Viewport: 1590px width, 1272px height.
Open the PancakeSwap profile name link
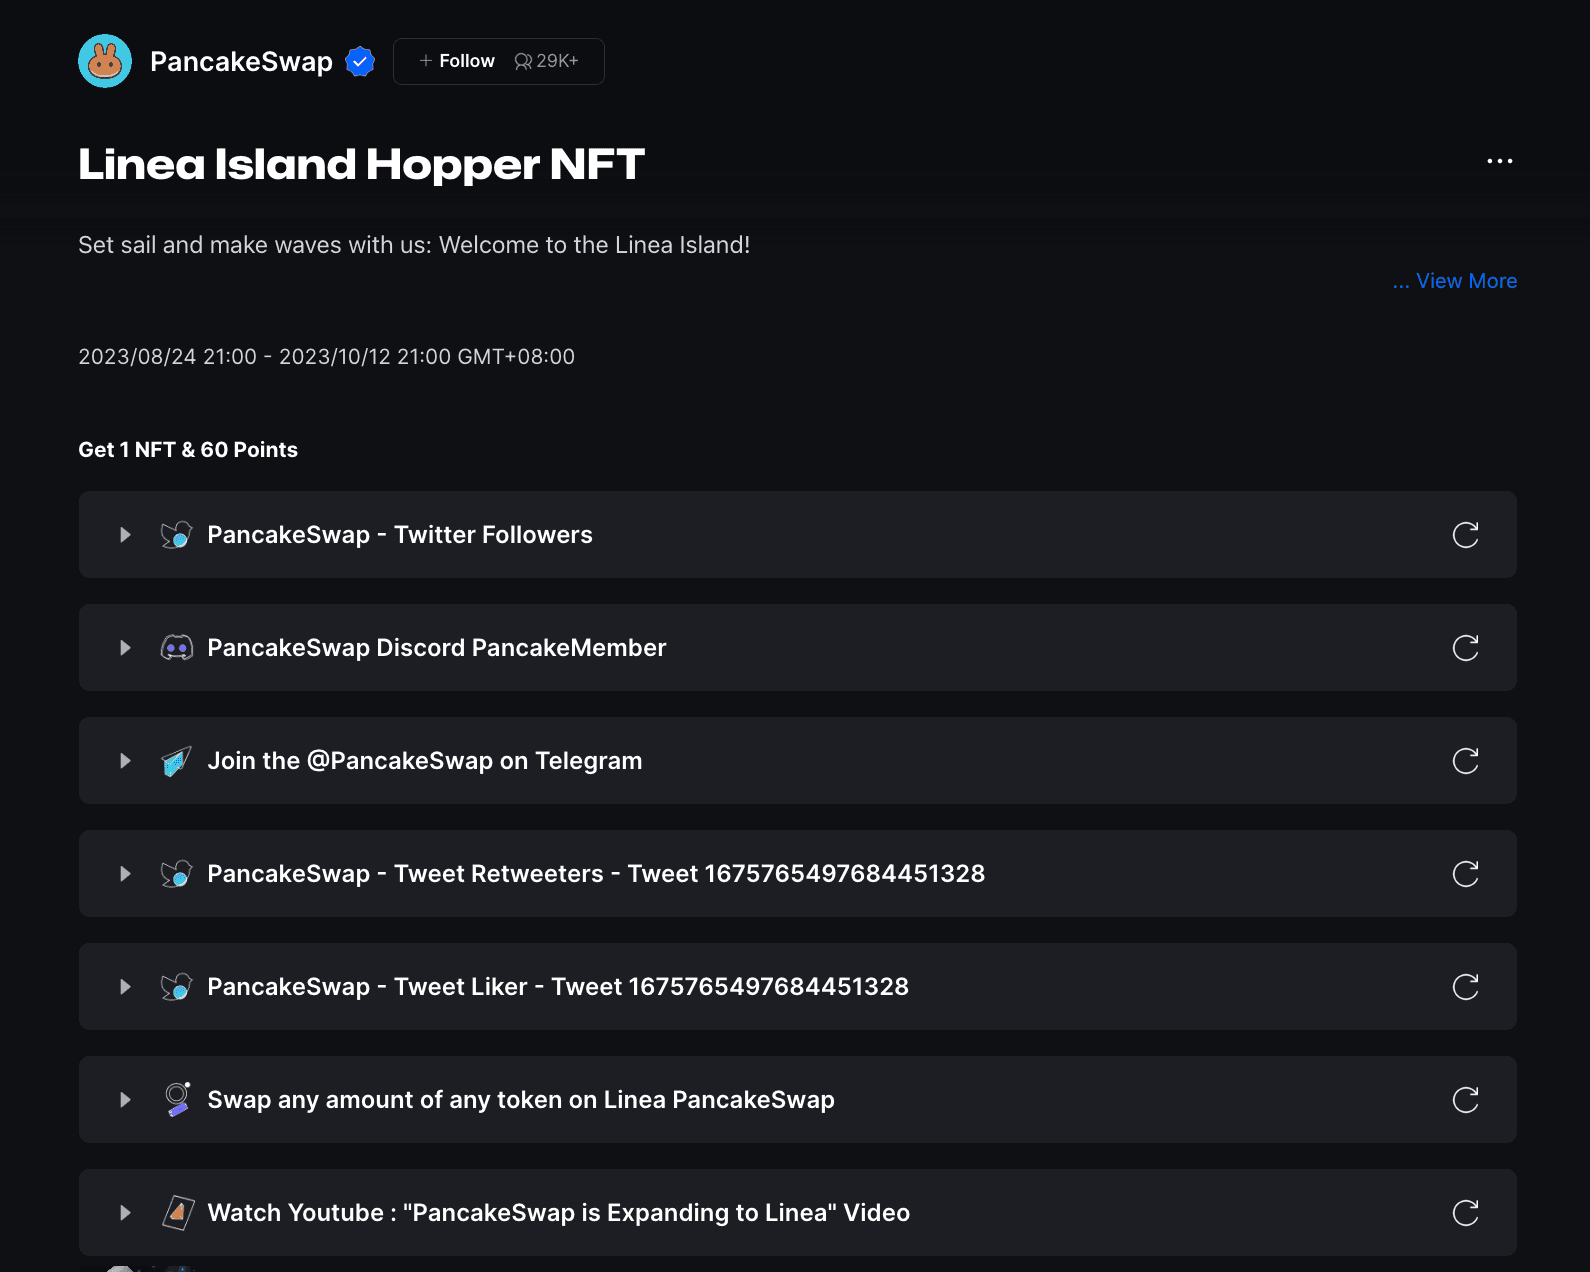coord(241,62)
